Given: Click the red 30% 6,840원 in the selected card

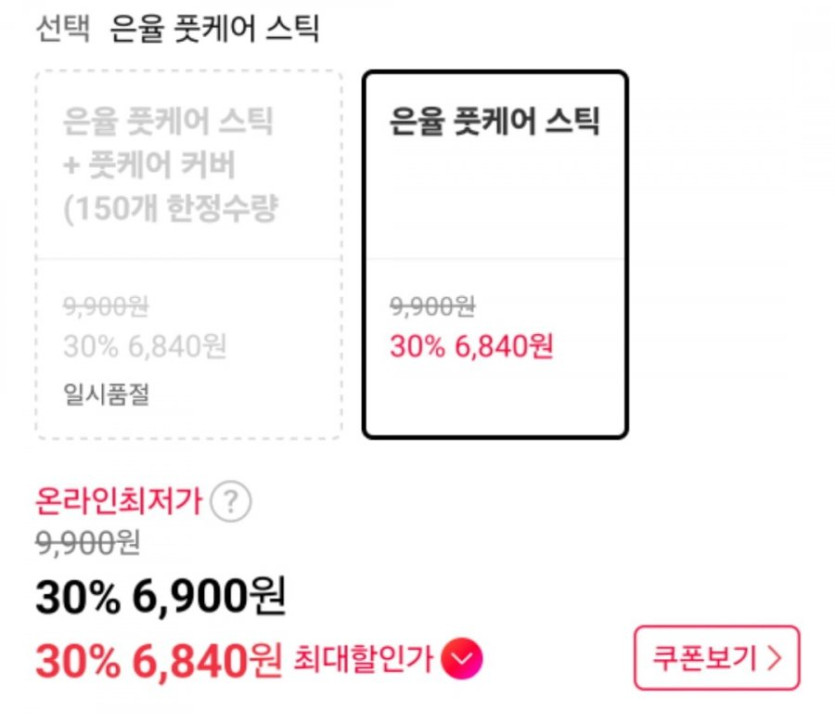Looking at the screenshot, I should click(x=471, y=346).
